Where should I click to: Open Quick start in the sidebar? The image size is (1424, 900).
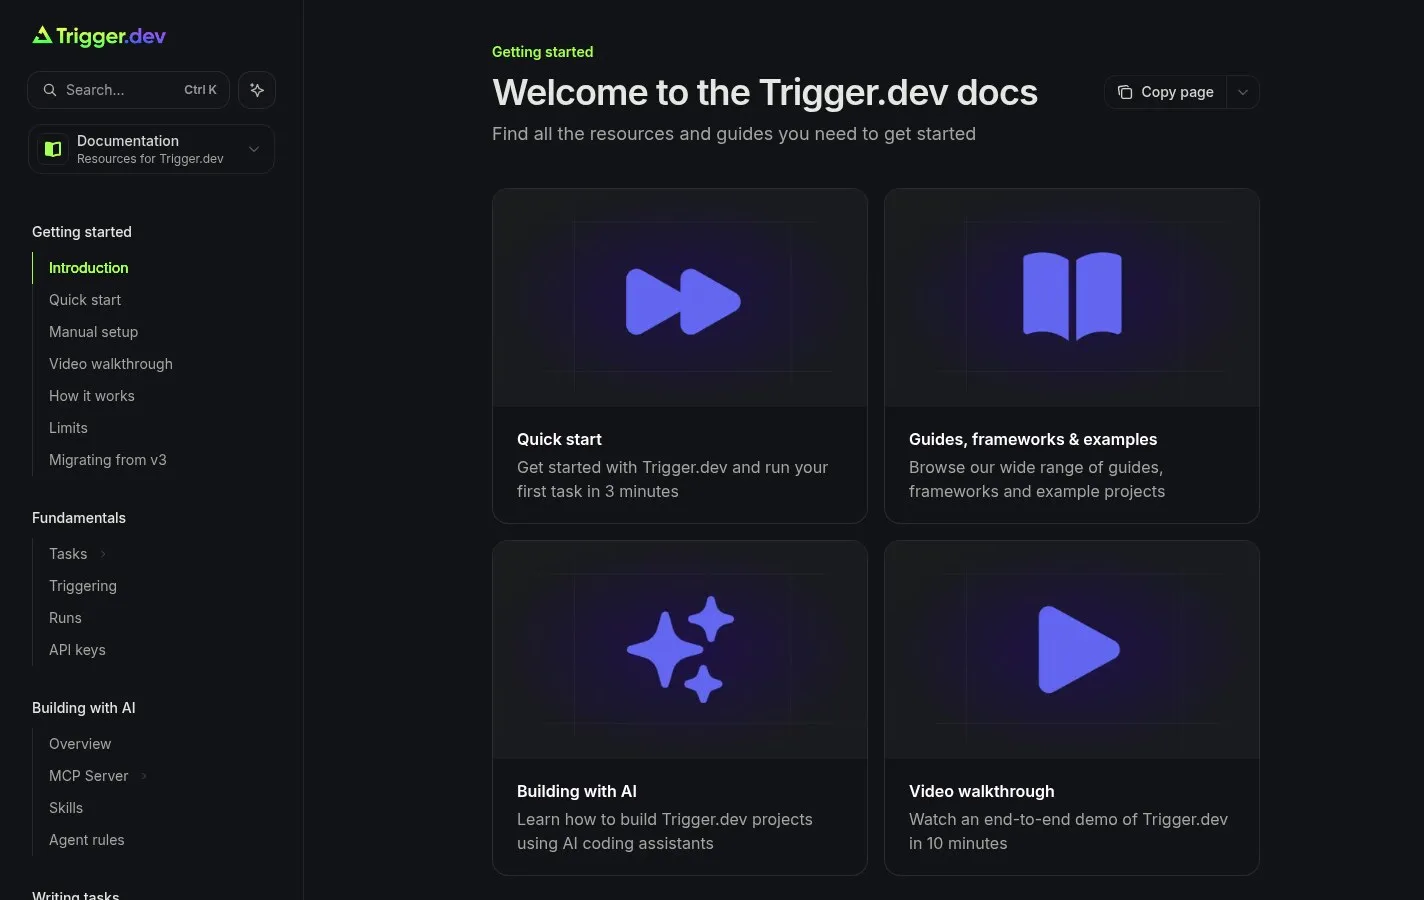(85, 300)
